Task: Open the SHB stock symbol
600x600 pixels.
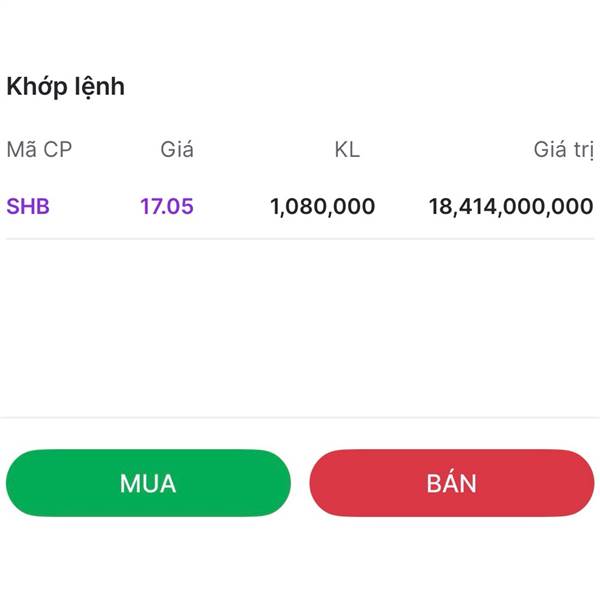Action: (x=28, y=207)
